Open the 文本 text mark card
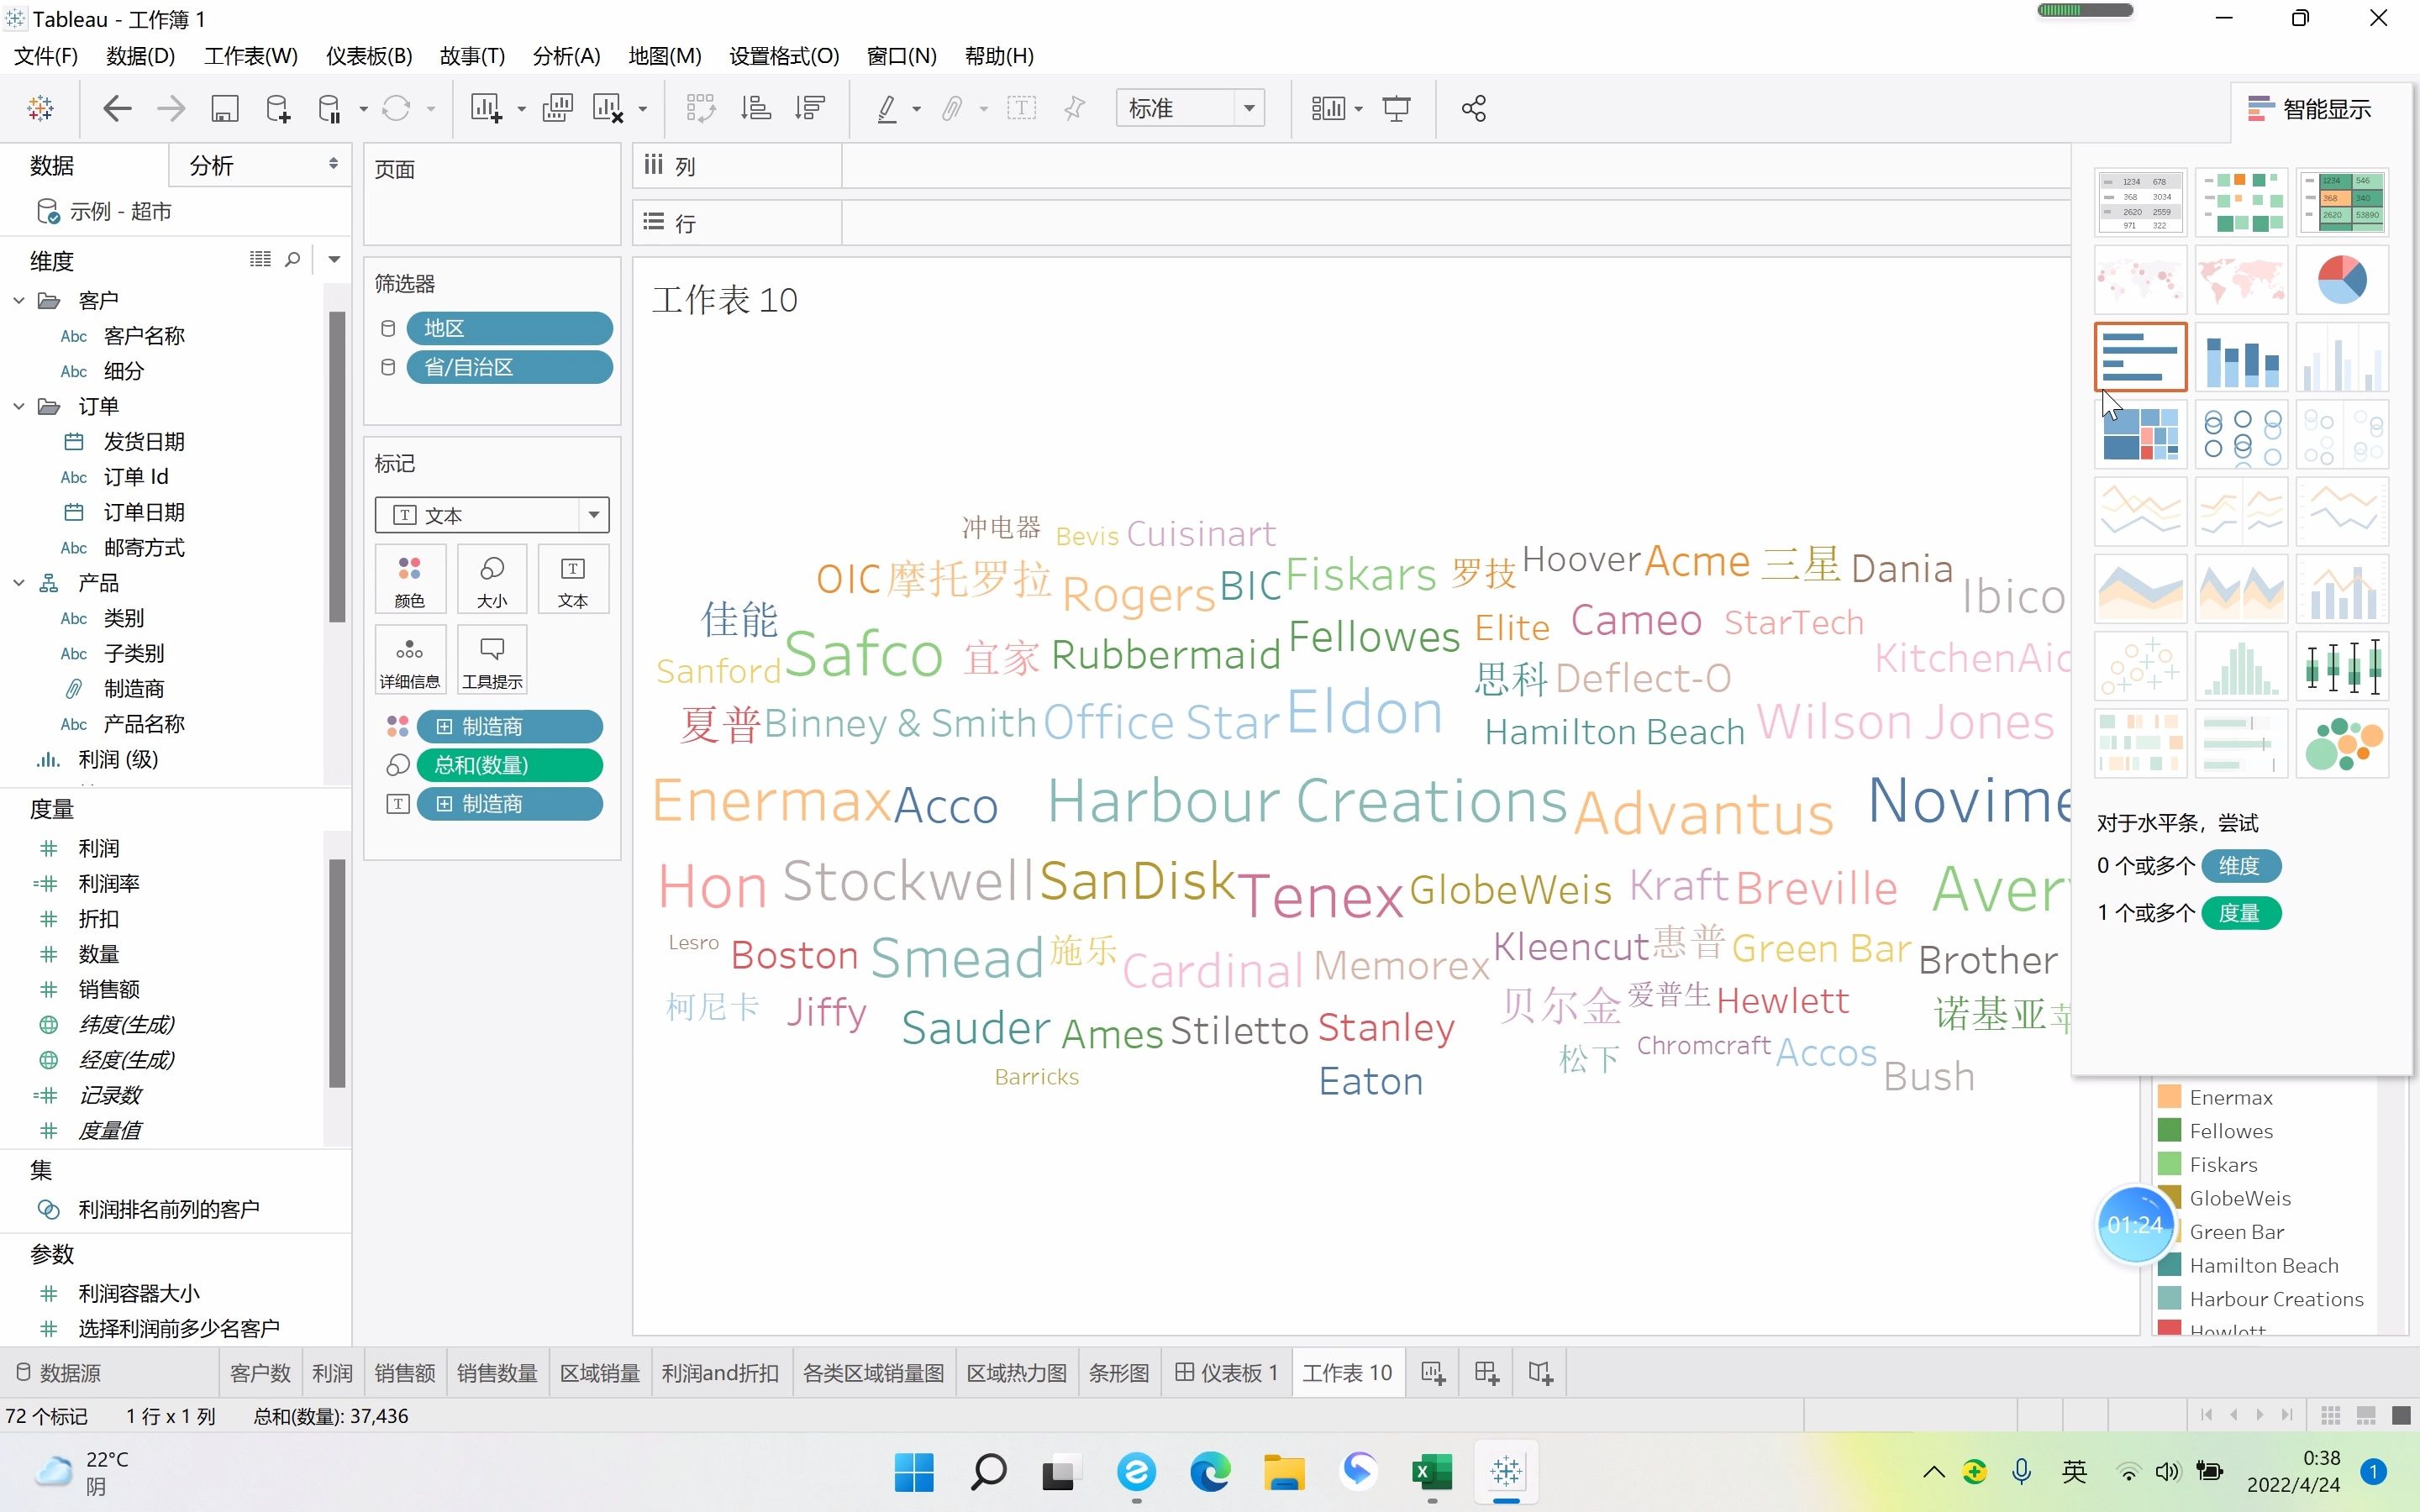Screen dimensions: 2420x1512 click(x=573, y=579)
